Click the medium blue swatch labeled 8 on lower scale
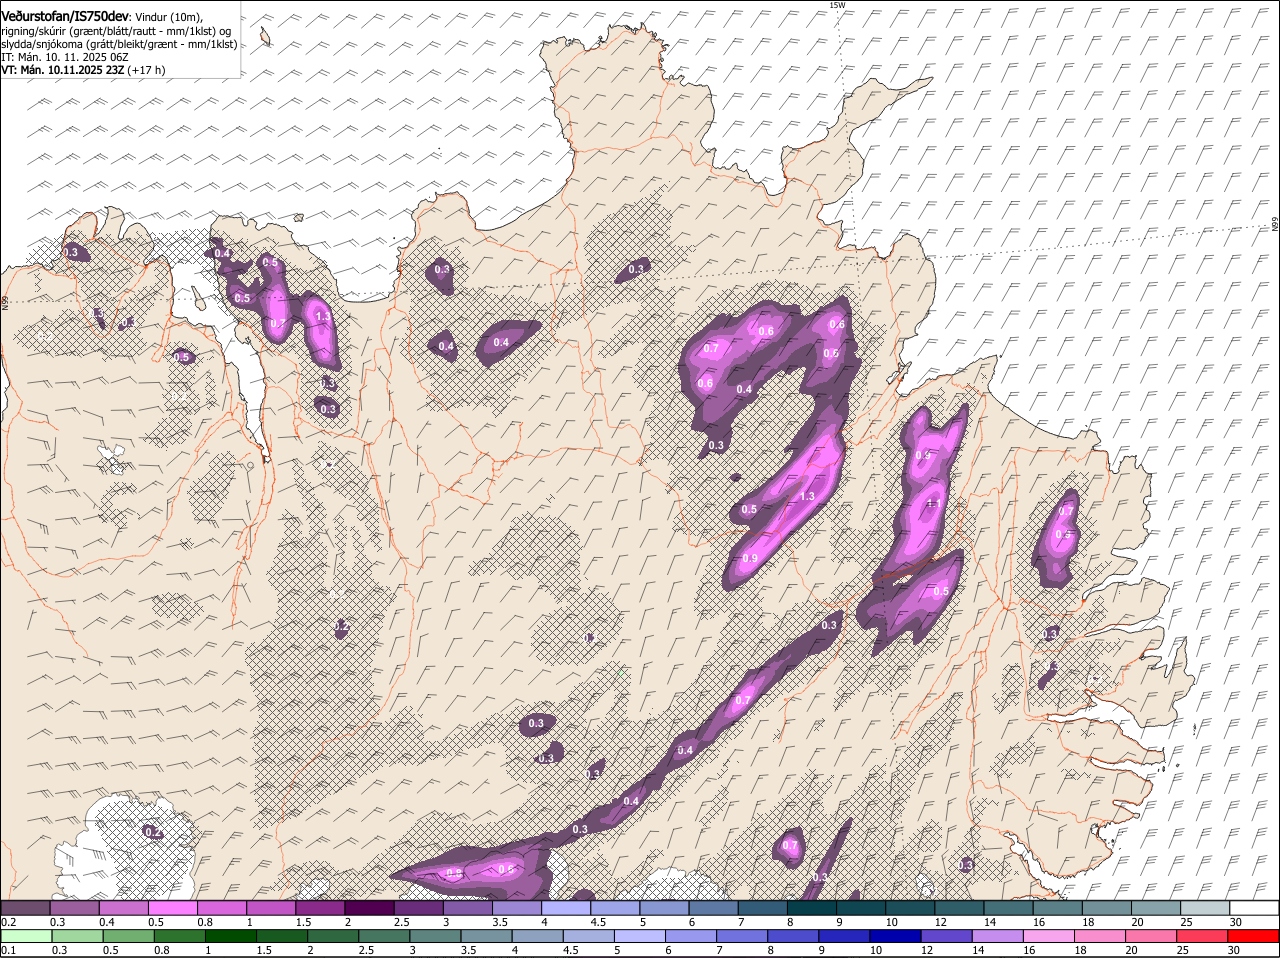1280x958 pixels. click(795, 936)
